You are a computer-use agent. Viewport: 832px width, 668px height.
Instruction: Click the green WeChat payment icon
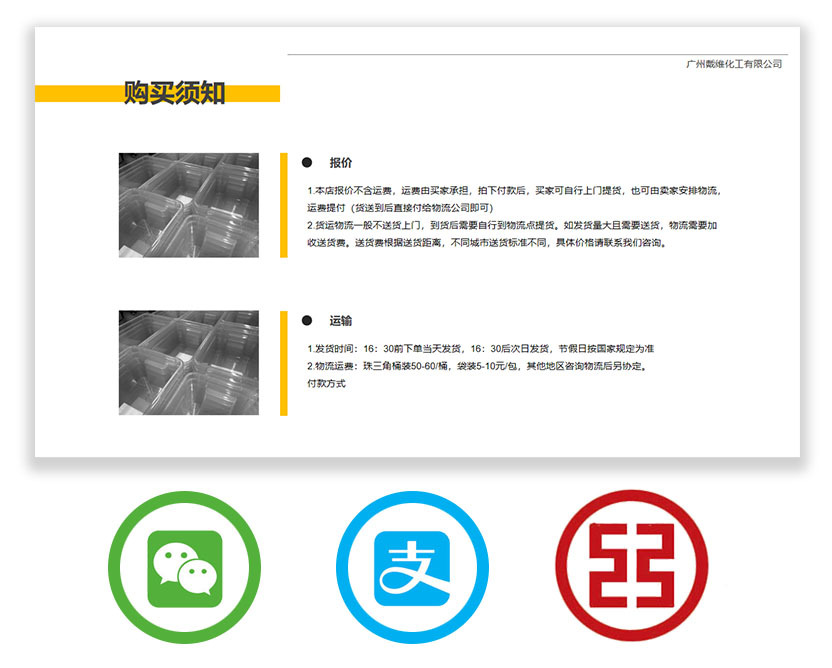coord(184,568)
